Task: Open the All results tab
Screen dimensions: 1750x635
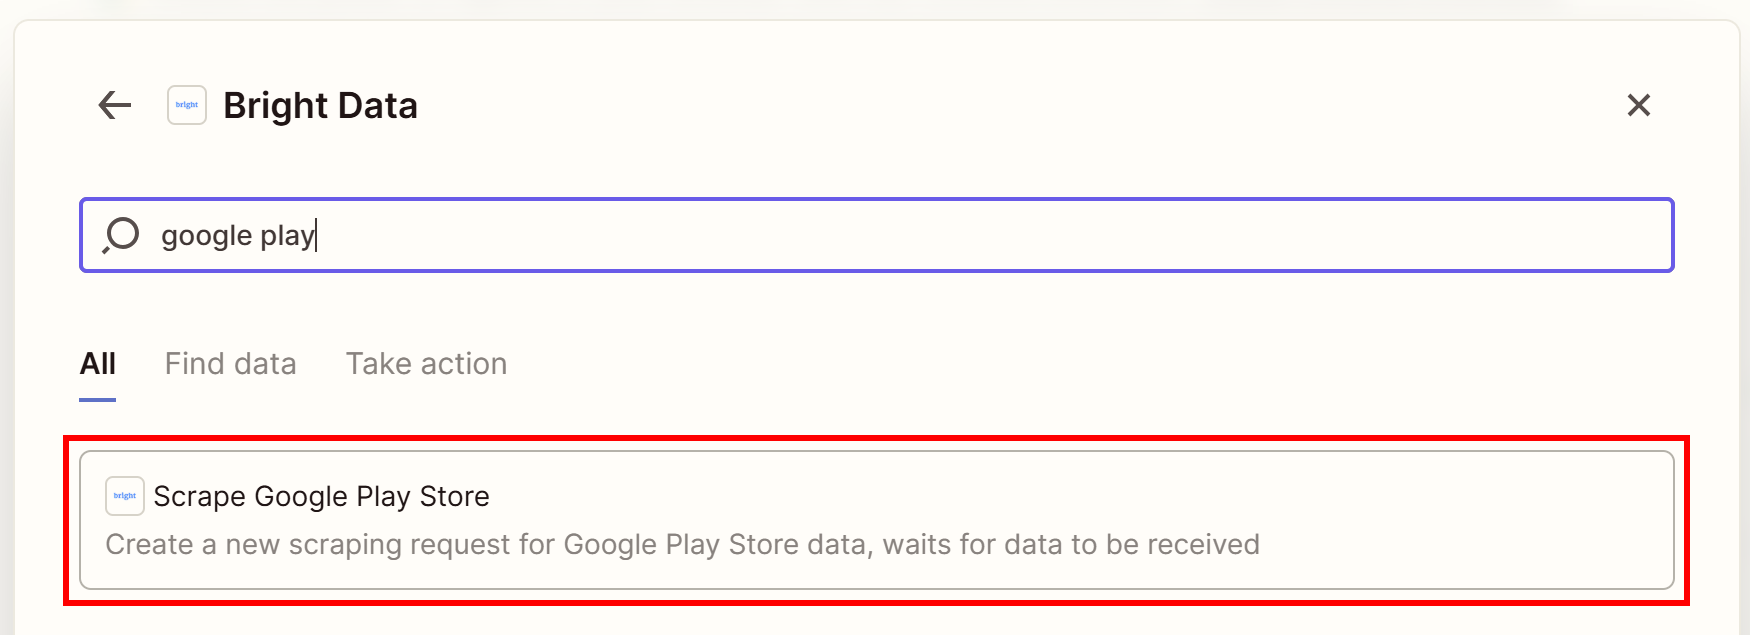Action: 97,363
